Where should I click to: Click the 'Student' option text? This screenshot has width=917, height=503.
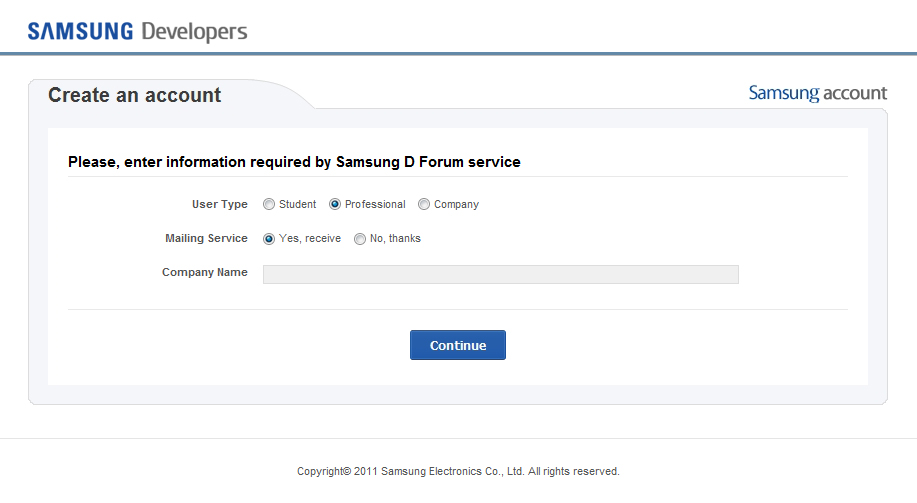(x=298, y=204)
